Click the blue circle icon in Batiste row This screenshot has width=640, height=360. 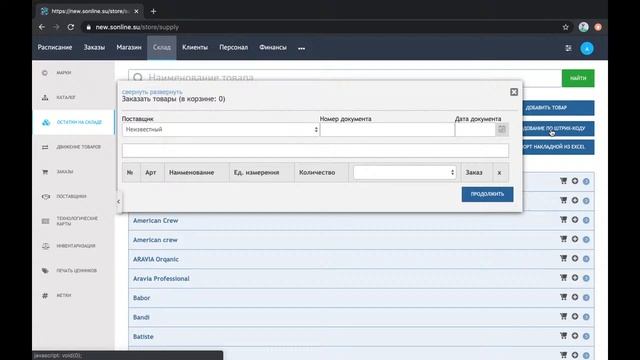pos(586,336)
